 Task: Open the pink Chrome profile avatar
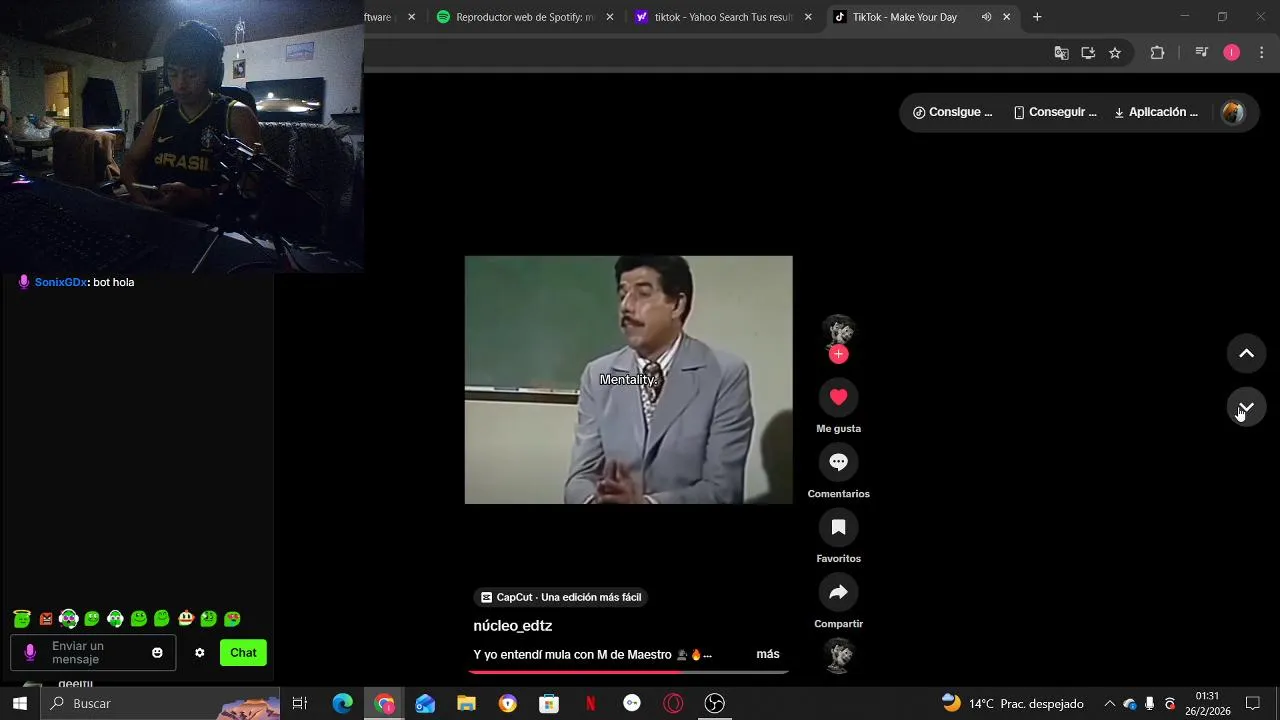tap(1232, 53)
